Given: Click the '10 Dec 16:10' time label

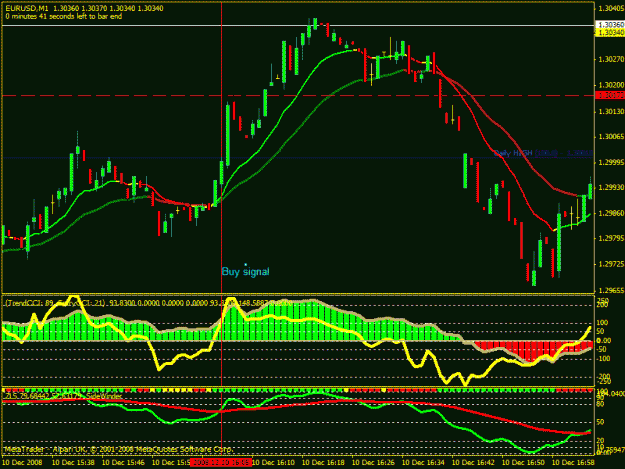Looking at the screenshot, I should pyautogui.click(x=273, y=463).
